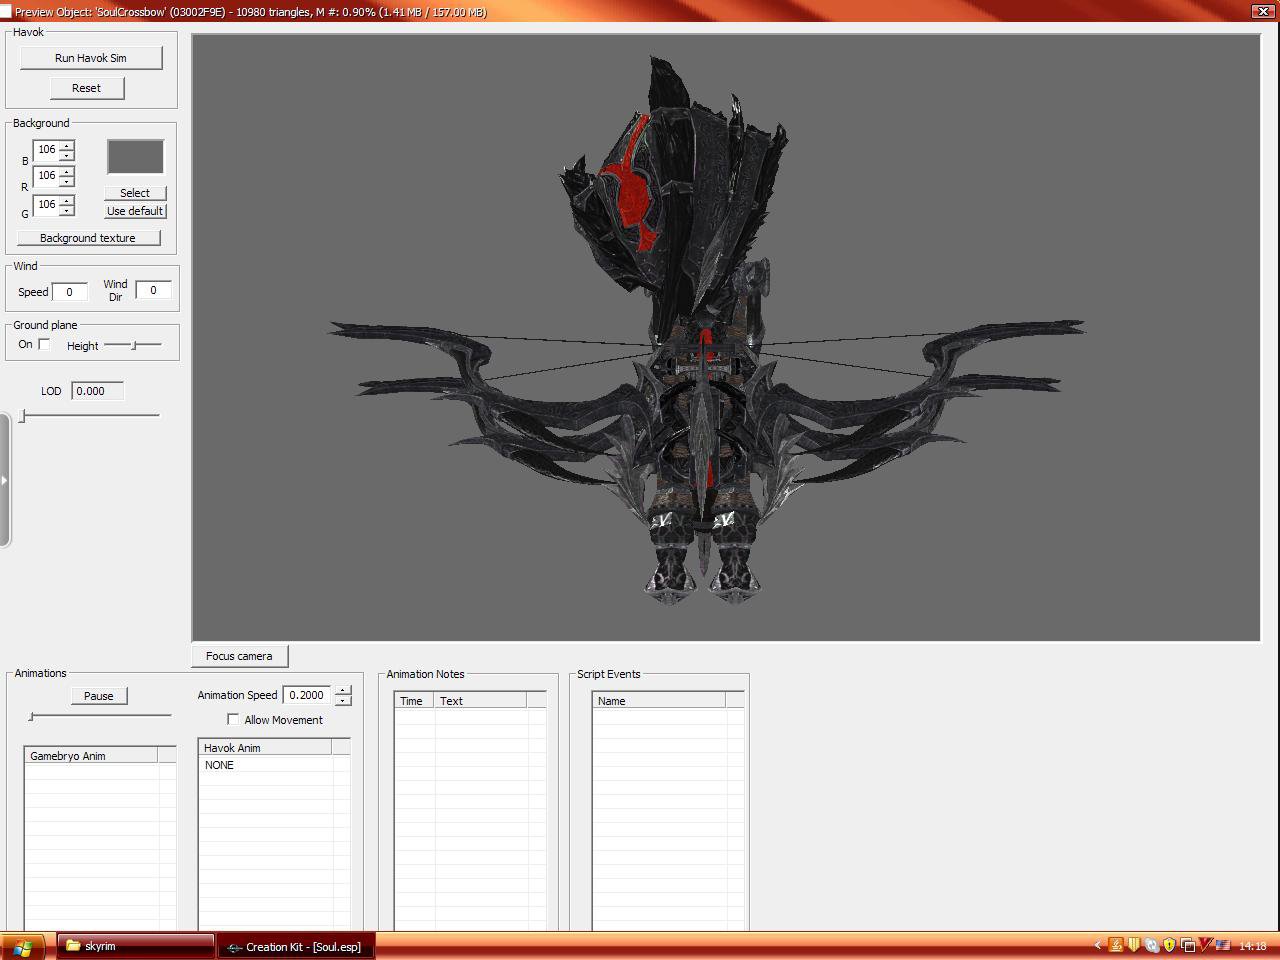Click the Wind Speed input field

click(x=70, y=292)
